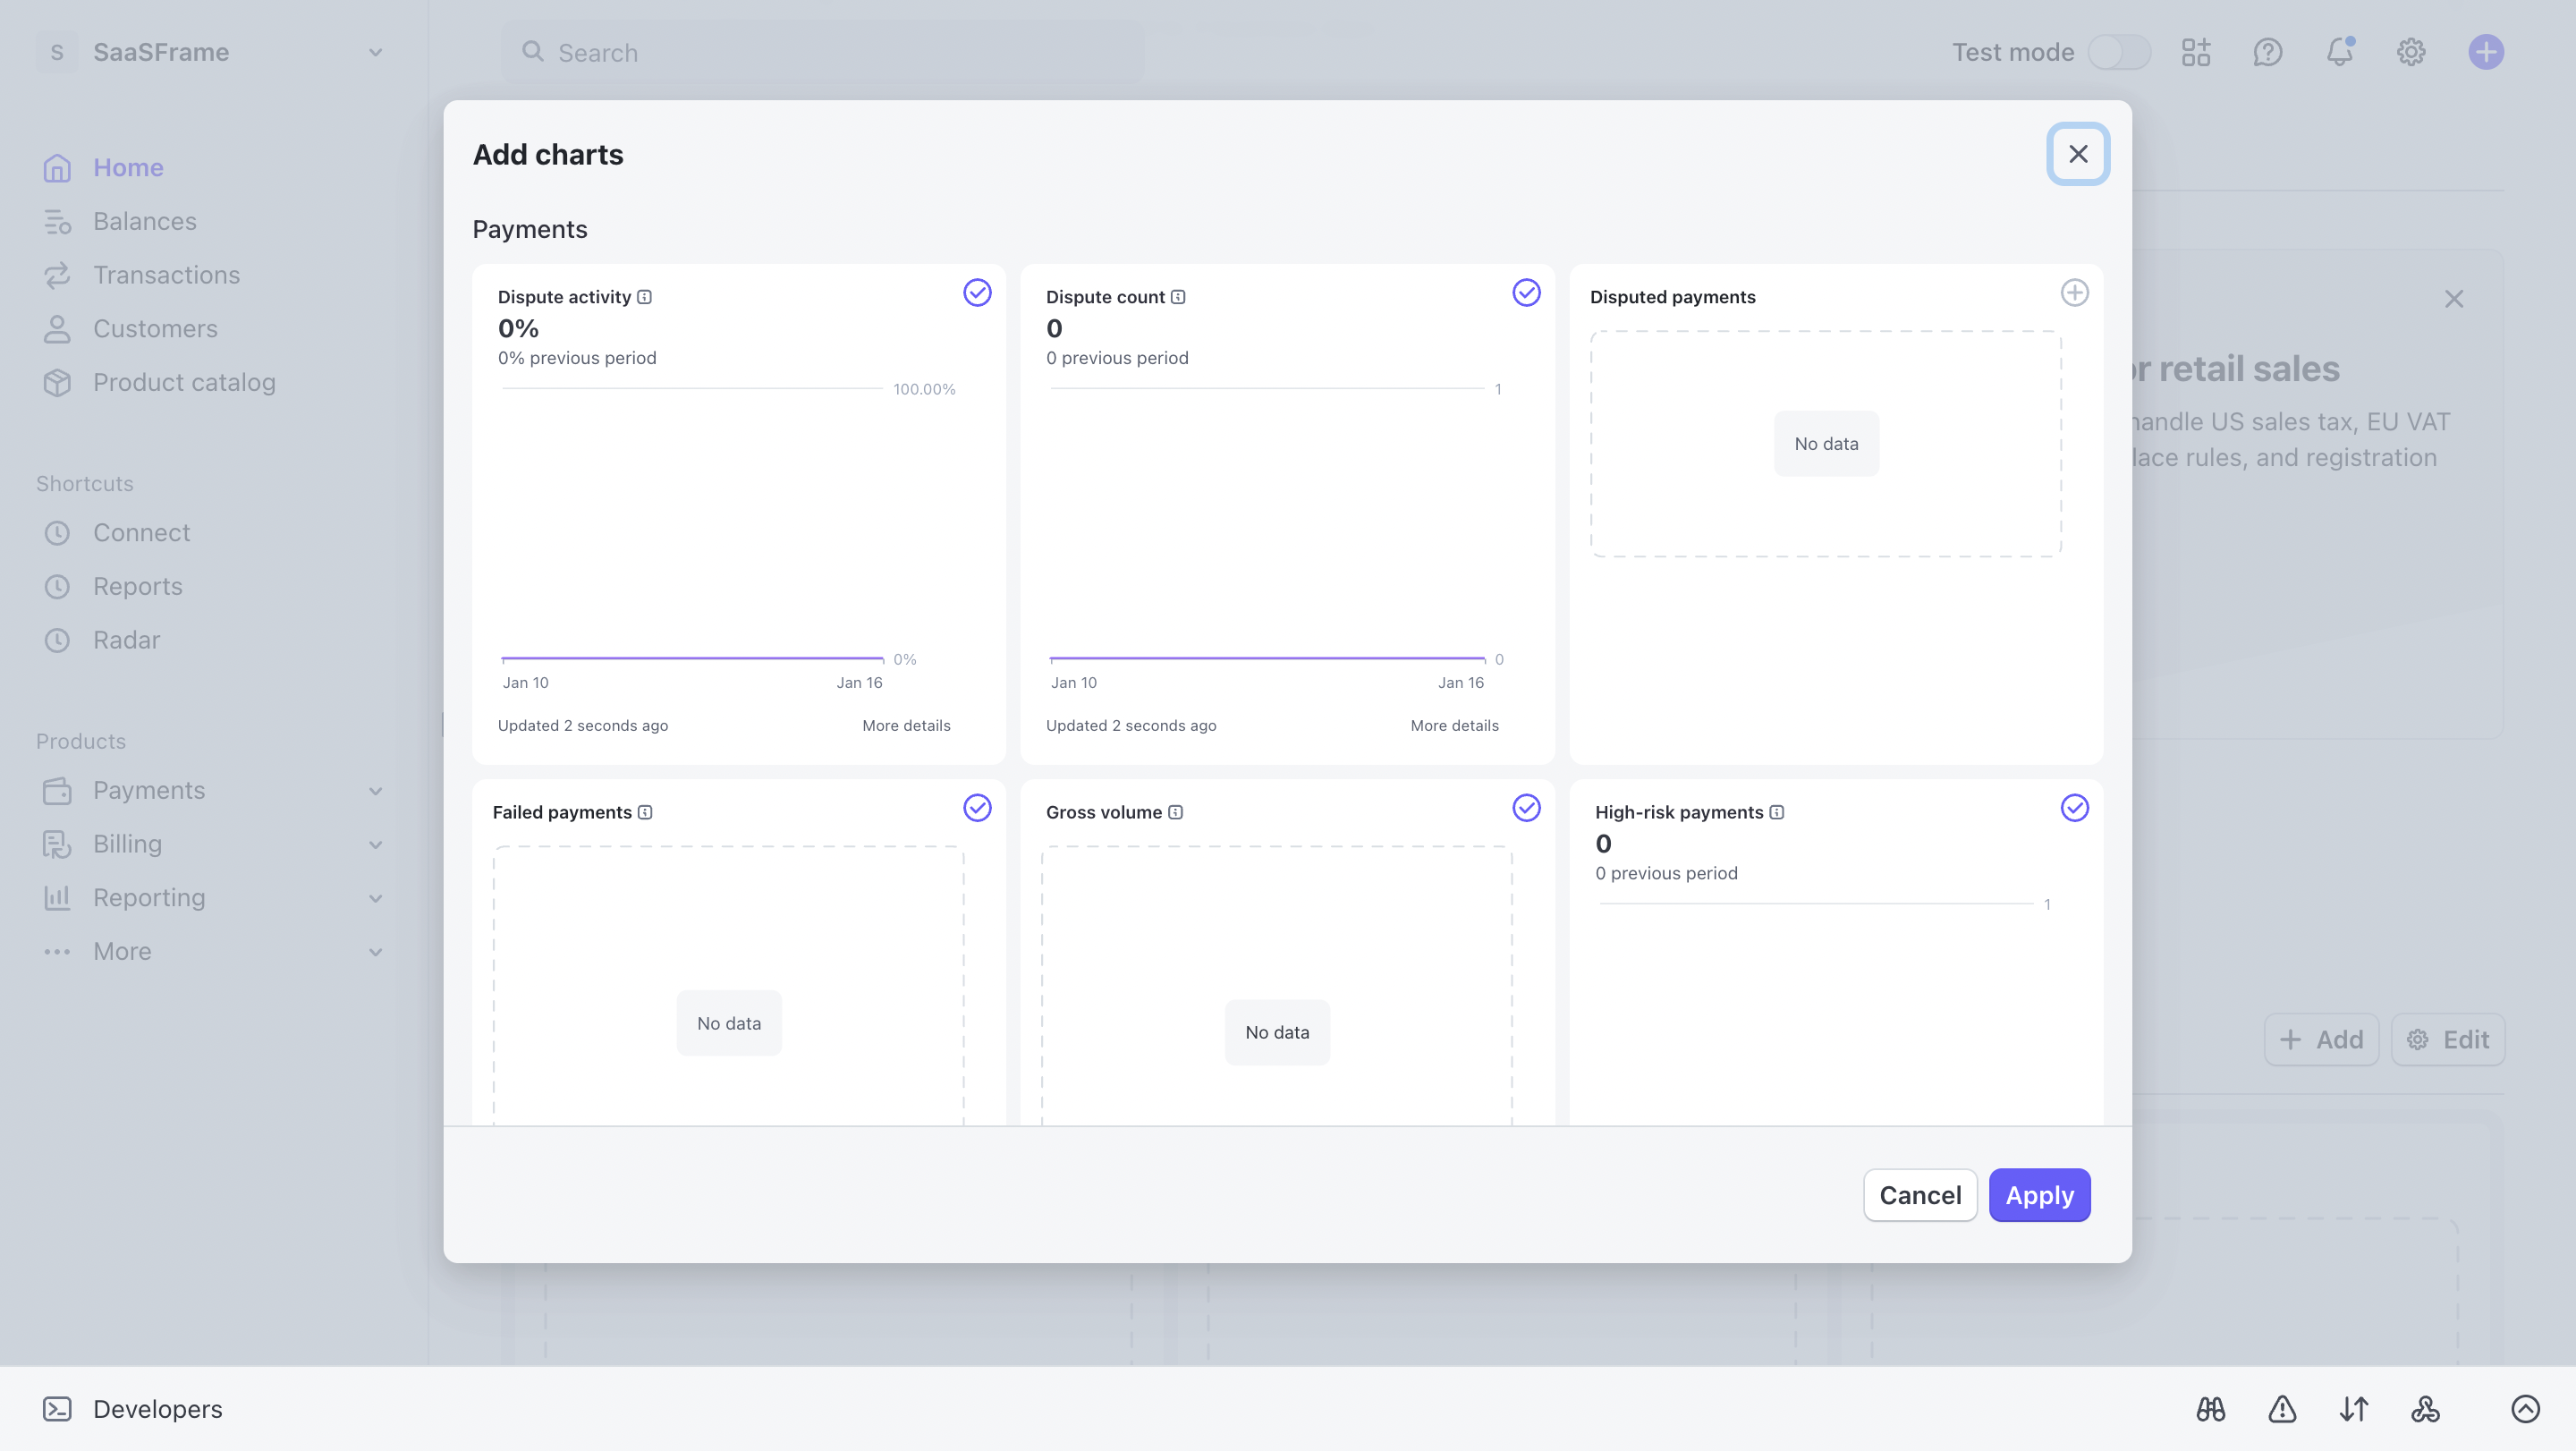The image size is (2576, 1451).
Task: Open the settings gear icon
Action: coord(2411,52)
